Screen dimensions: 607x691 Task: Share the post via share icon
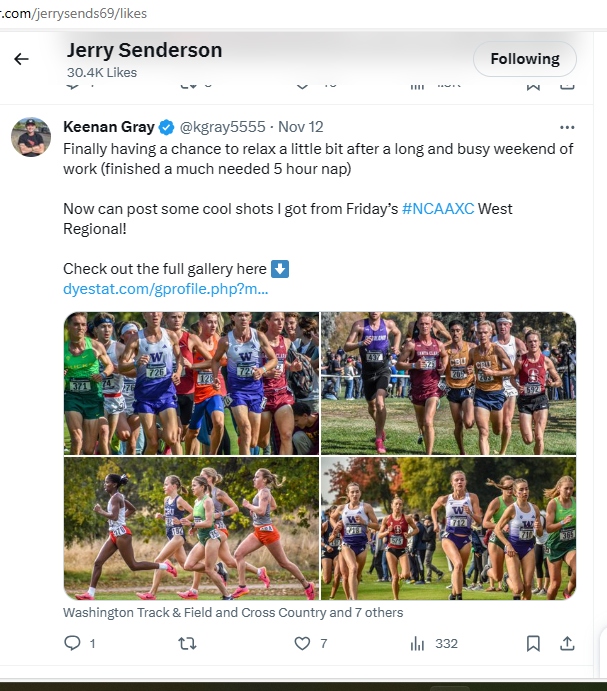pyautogui.click(x=566, y=644)
